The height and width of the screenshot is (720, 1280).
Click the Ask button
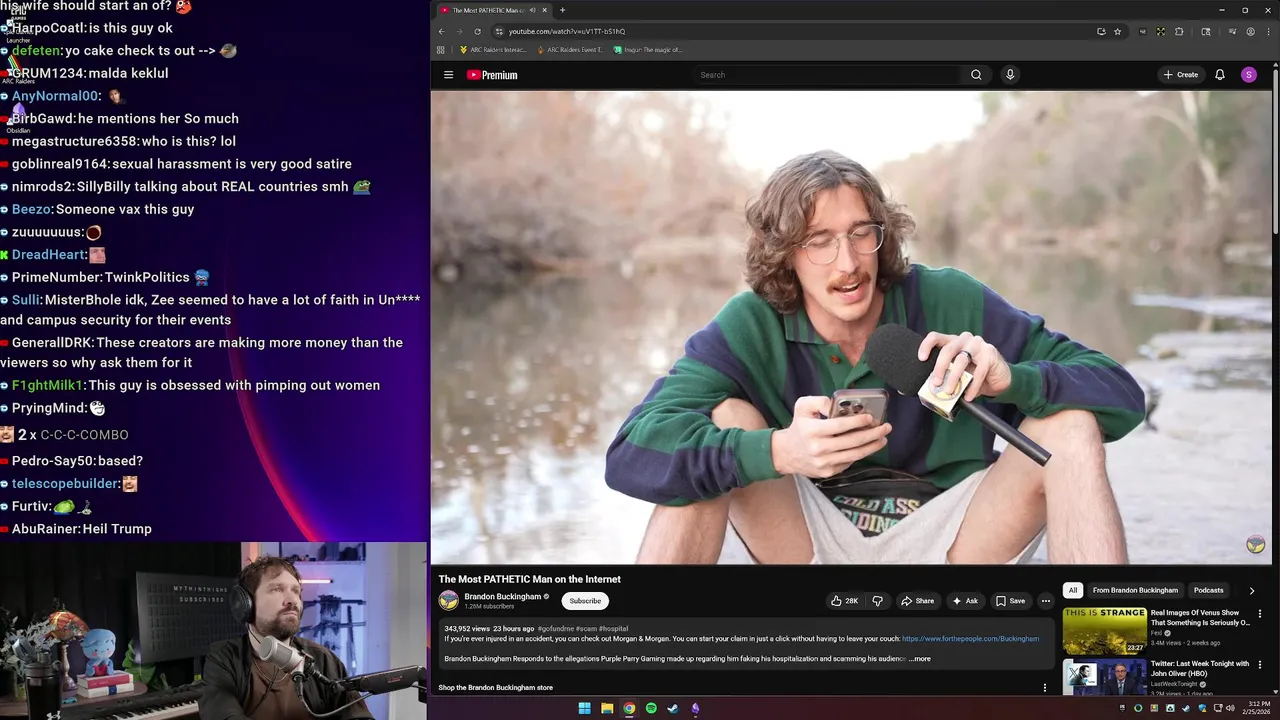click(x=965, y=601)
